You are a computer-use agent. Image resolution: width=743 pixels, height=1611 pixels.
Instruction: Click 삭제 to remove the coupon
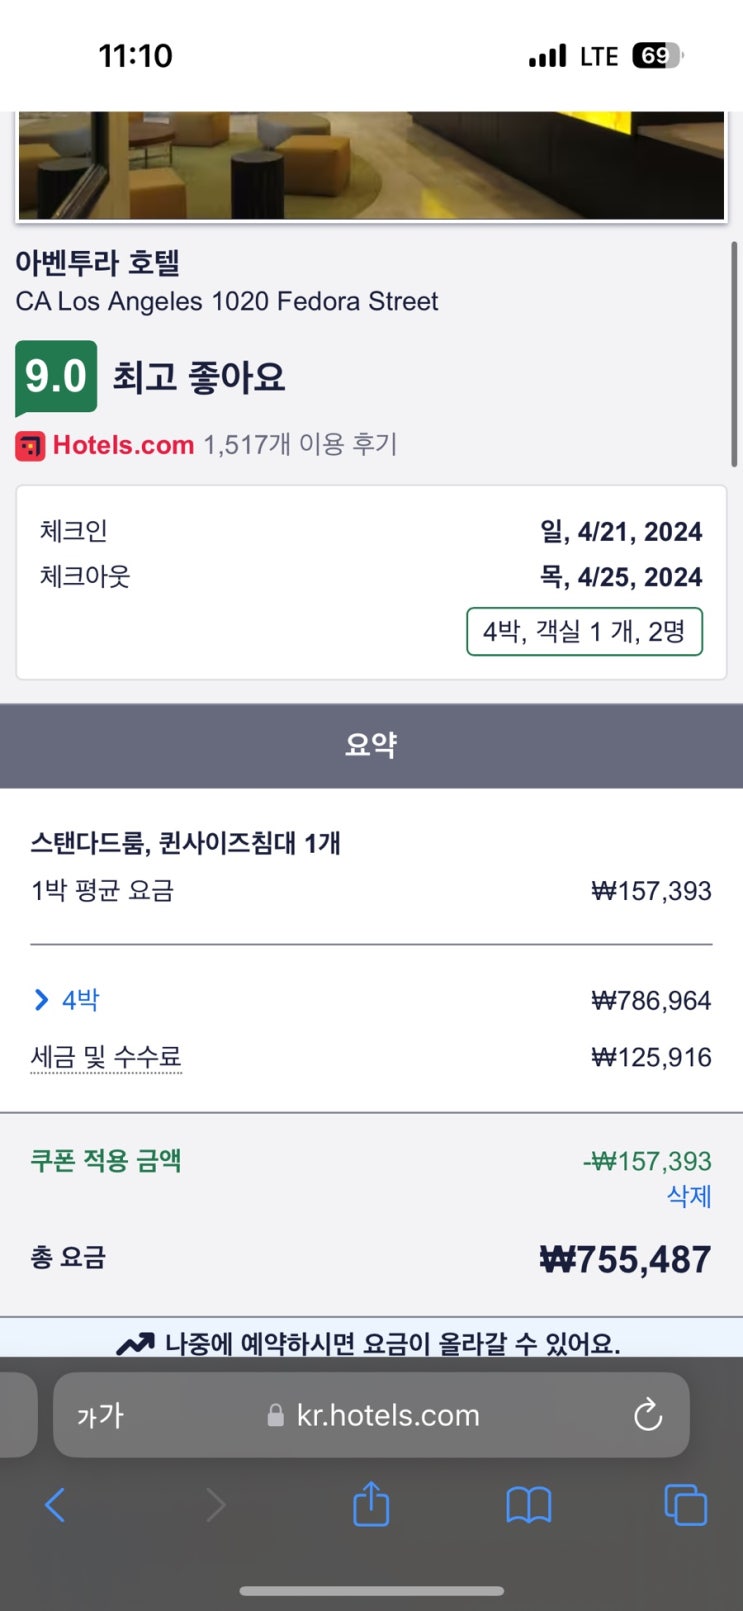pos(689,1196)
